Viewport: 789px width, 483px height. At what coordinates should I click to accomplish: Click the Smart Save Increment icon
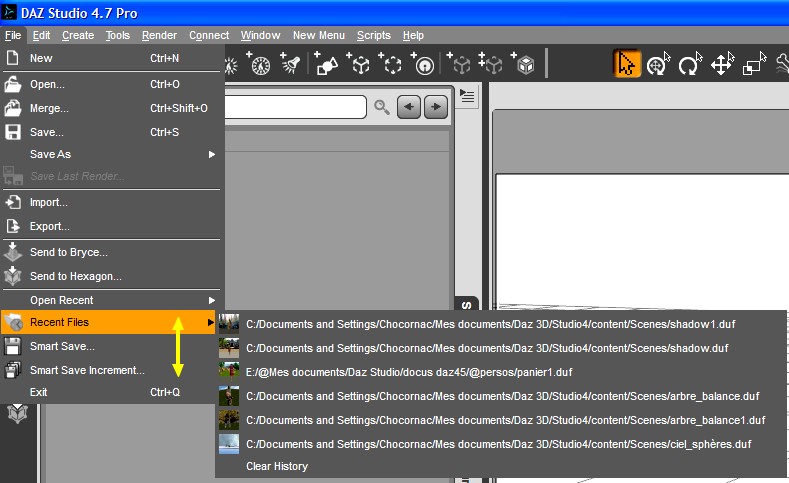pos(13,370)
